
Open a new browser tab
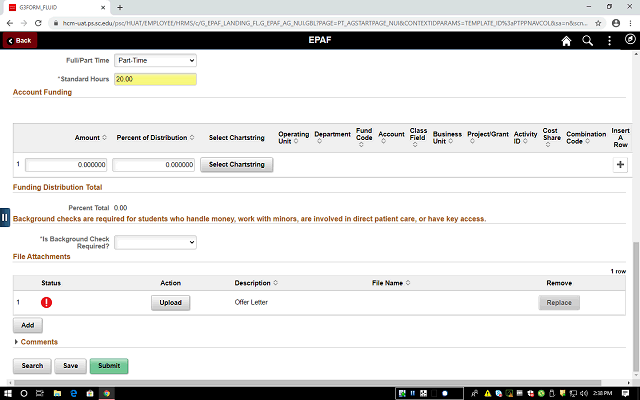(120, 7)
